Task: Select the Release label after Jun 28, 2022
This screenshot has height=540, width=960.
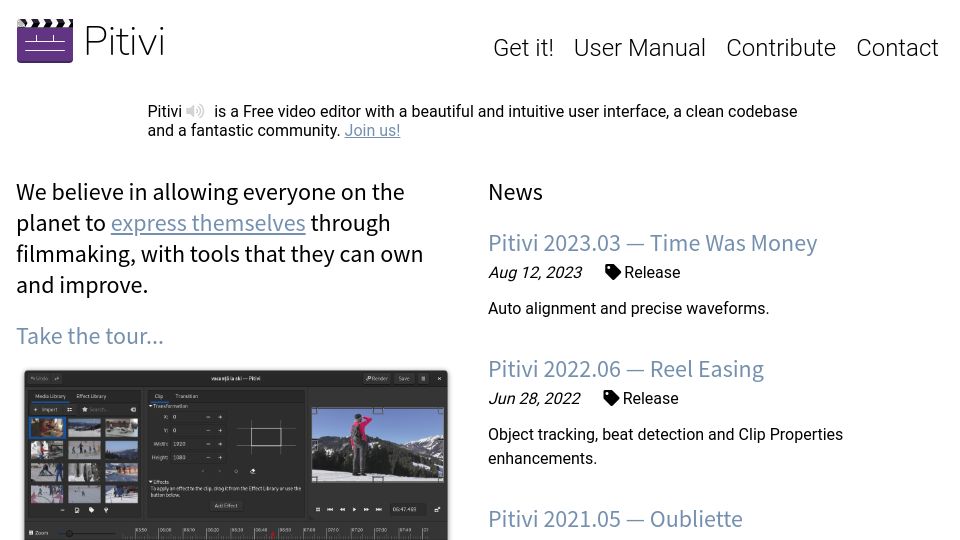Action: (650, 399)
